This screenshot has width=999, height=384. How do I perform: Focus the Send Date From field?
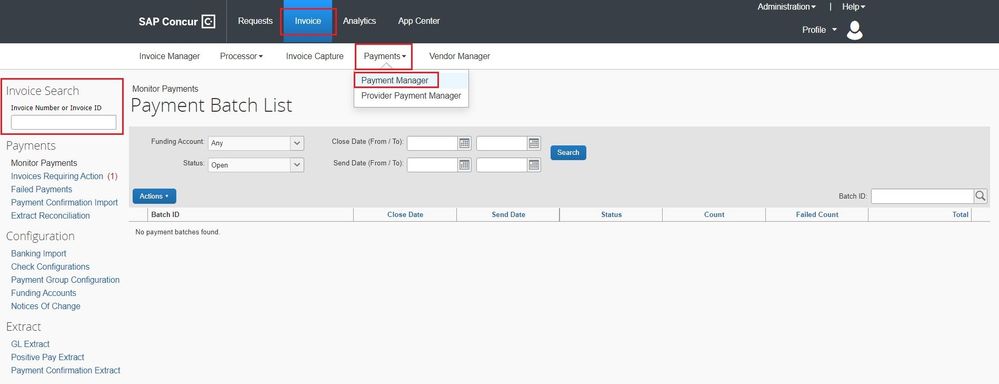pos(433,165)
